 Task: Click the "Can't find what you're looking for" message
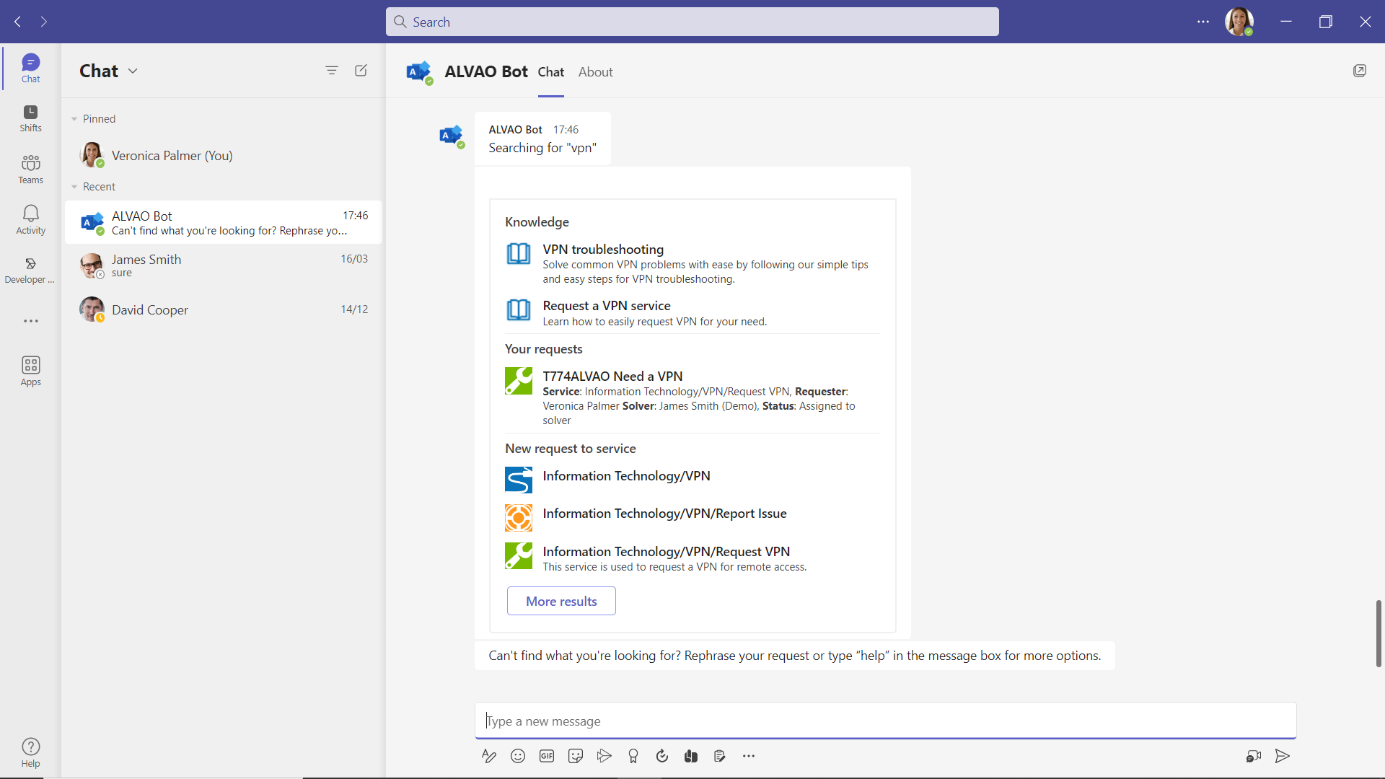(x=794, y=656)
